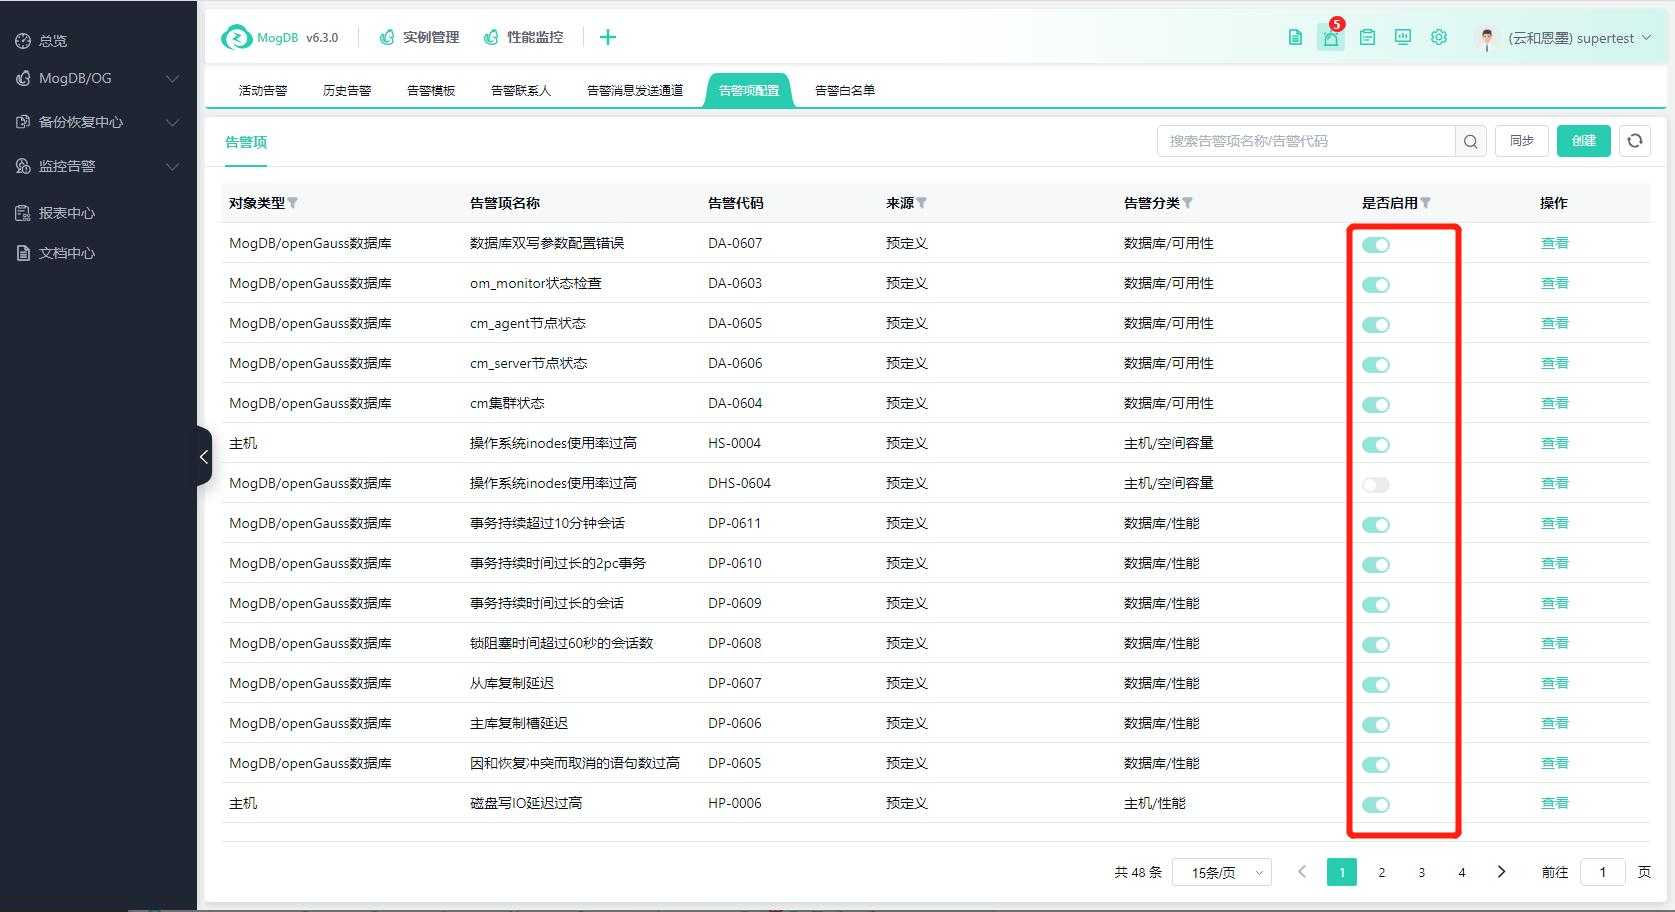The height and width of the screenshot is (912, 1675).
Task: Open the document icon in header
Action: tap(1295, 38)
